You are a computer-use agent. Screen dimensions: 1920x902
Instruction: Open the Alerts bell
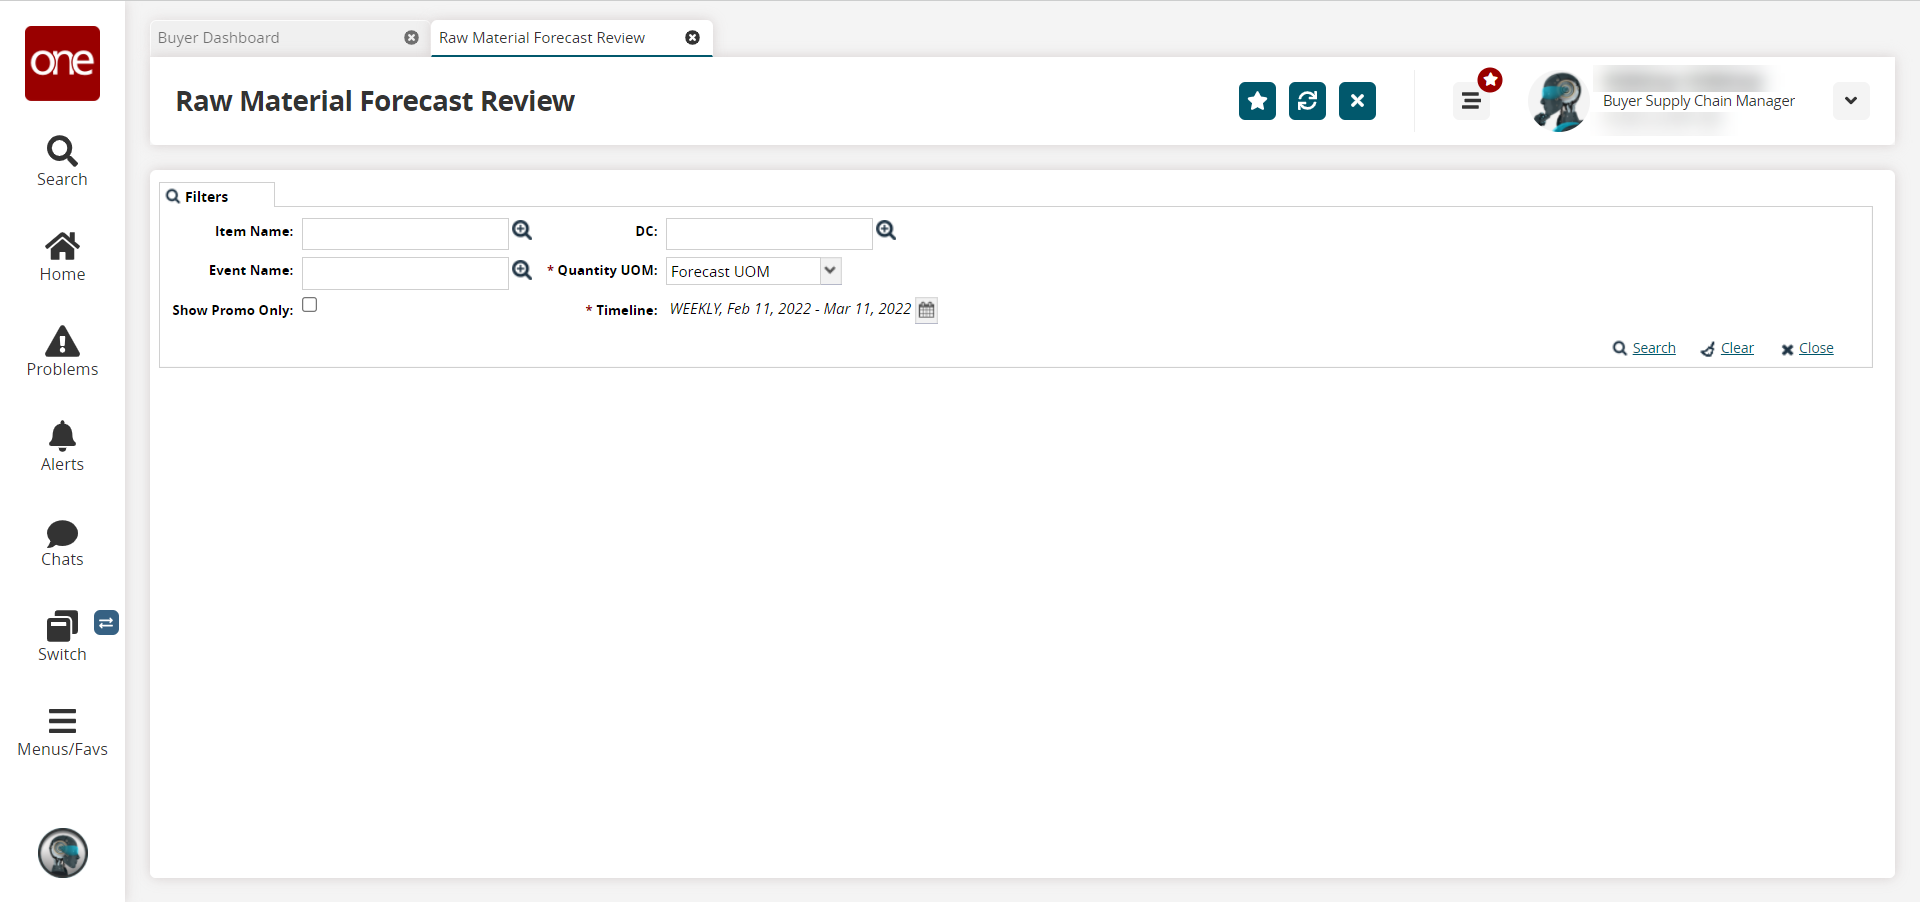[x=62, y=447]
